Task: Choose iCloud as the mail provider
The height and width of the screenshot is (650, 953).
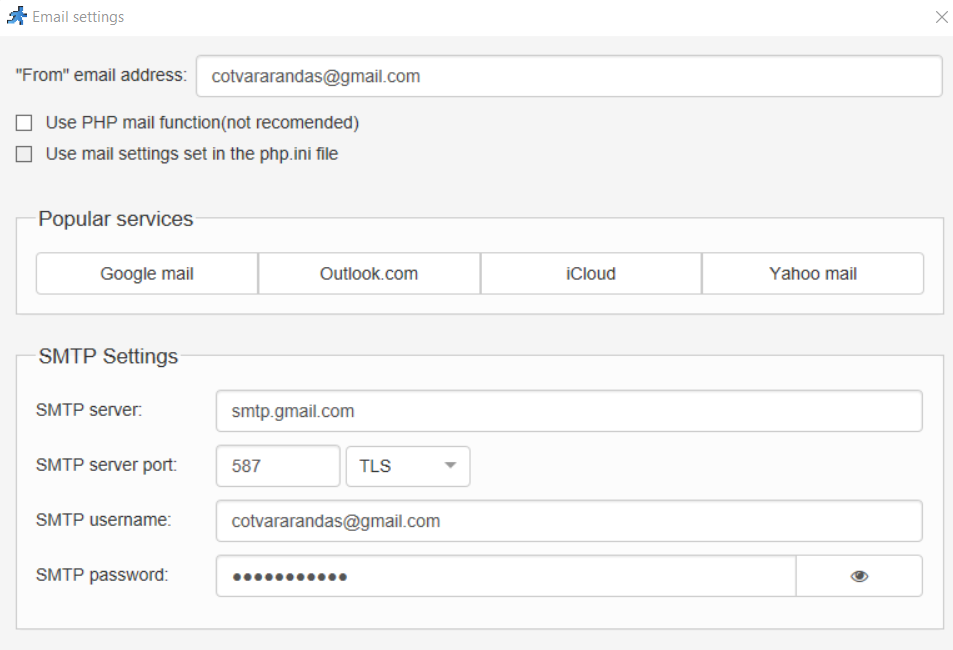Action: 590,273
